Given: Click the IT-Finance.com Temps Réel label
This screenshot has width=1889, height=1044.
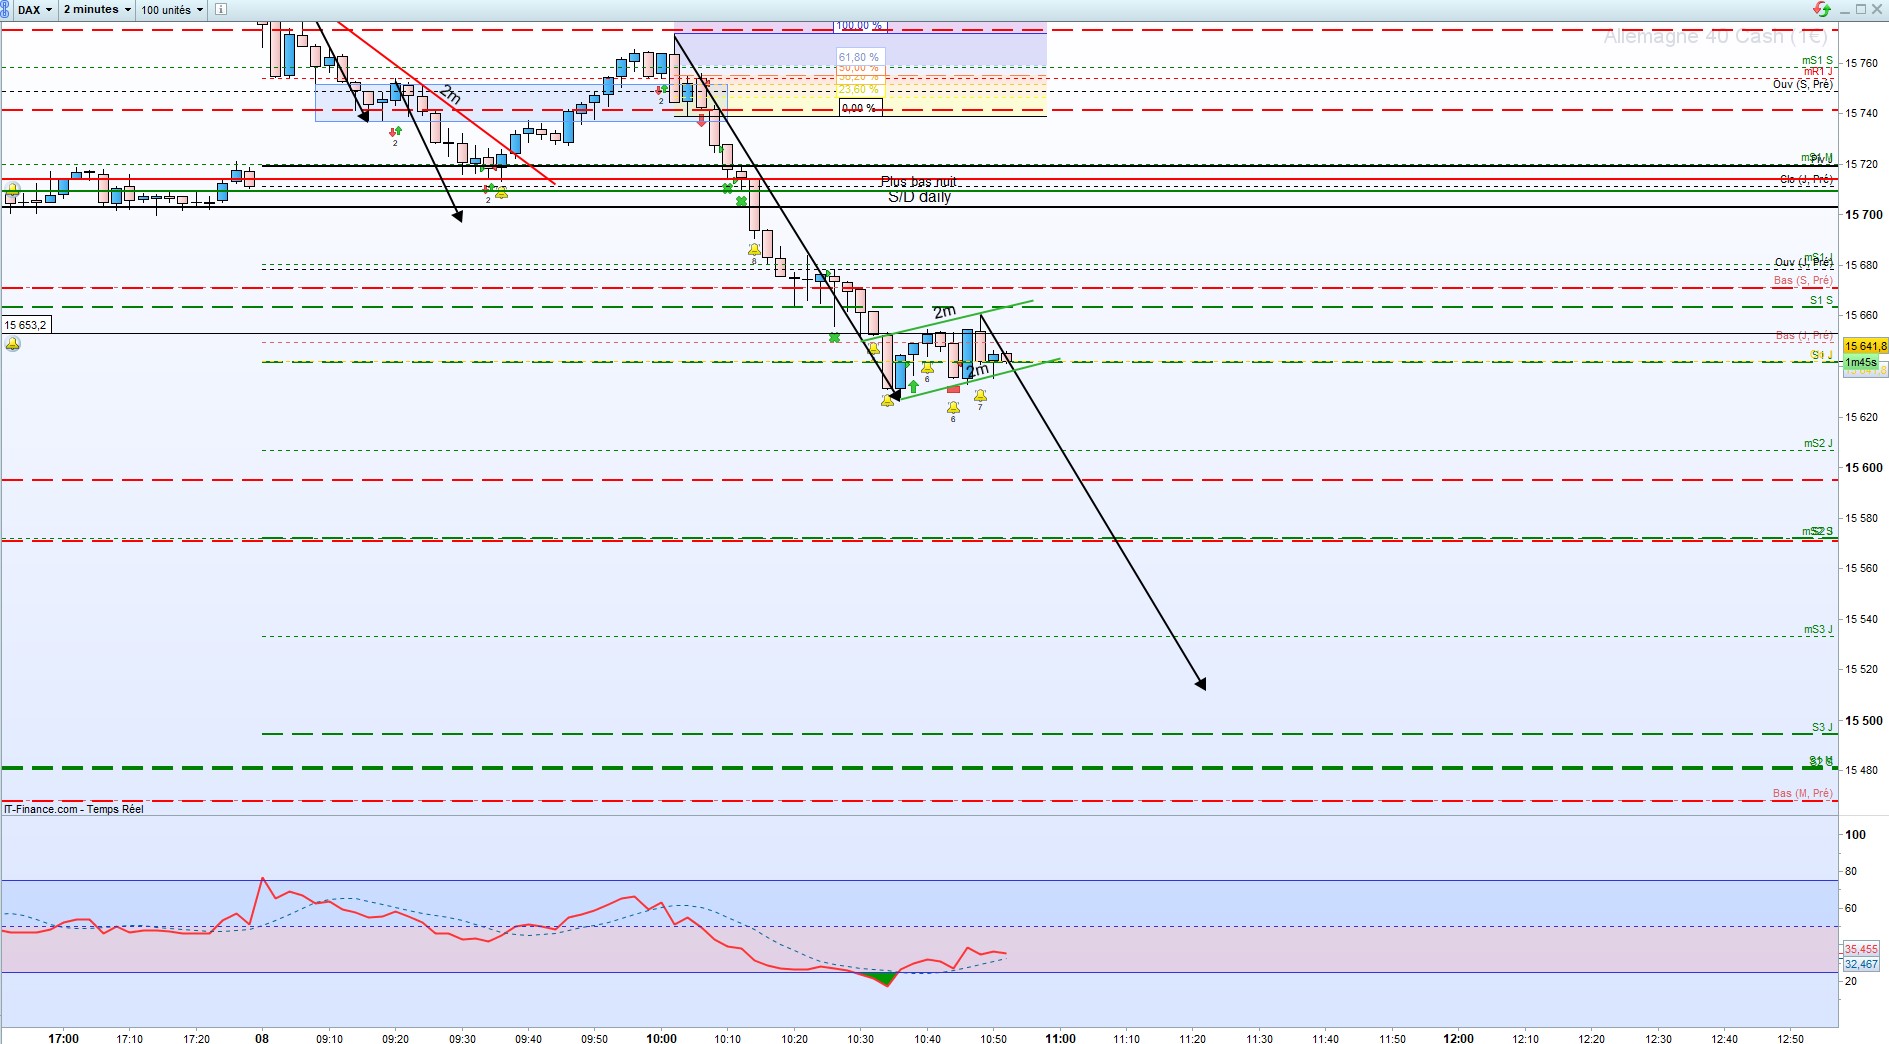Looking at the screenshot, I should (73, 809).
